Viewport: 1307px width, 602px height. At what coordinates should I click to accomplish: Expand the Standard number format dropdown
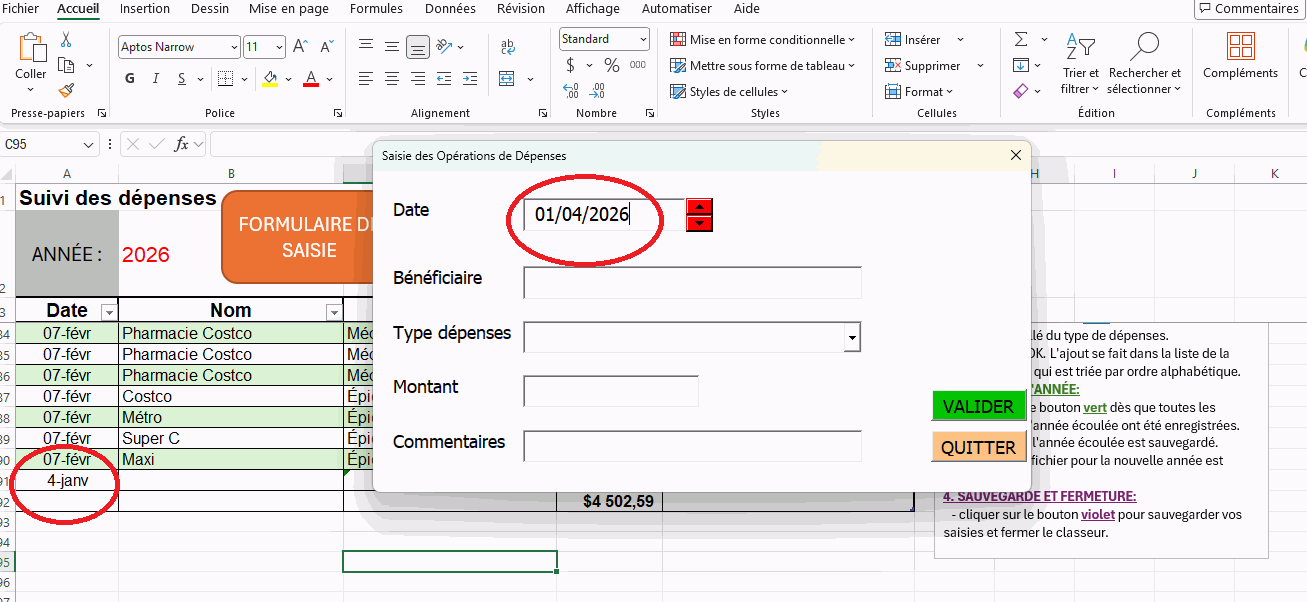(642, 39)
